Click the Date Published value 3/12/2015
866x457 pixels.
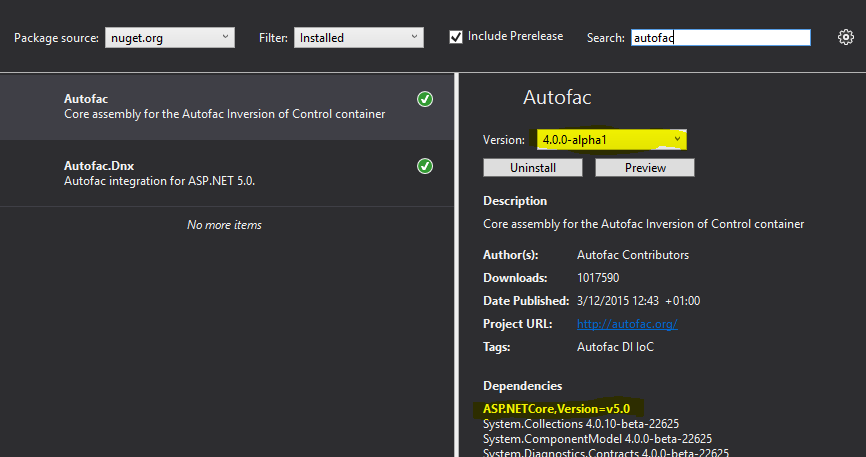coord(638,301)
